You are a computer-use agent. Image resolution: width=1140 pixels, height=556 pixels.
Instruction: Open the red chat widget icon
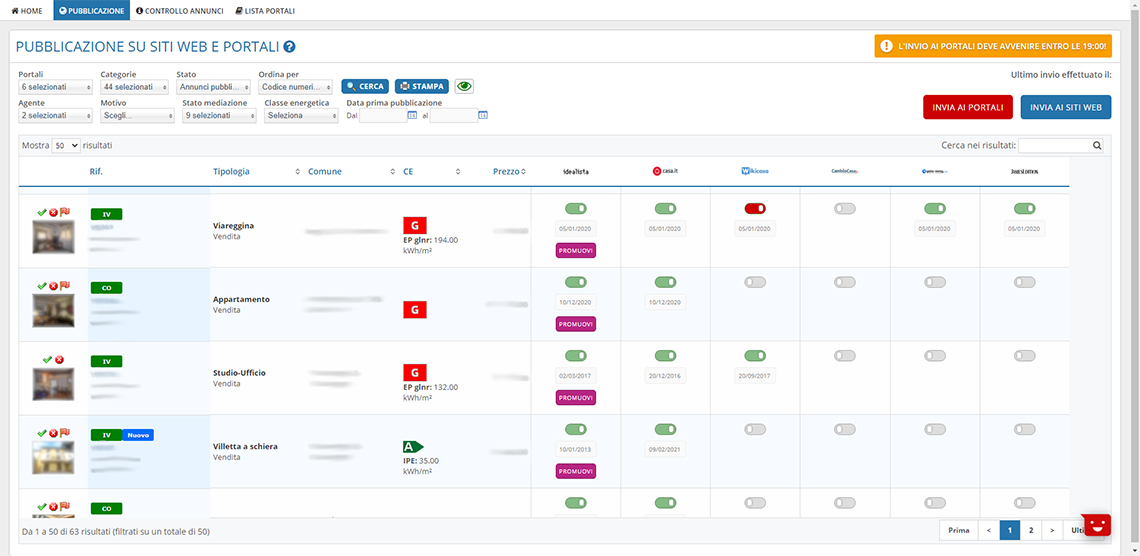pyautogui.click(x=1097, y=524)
